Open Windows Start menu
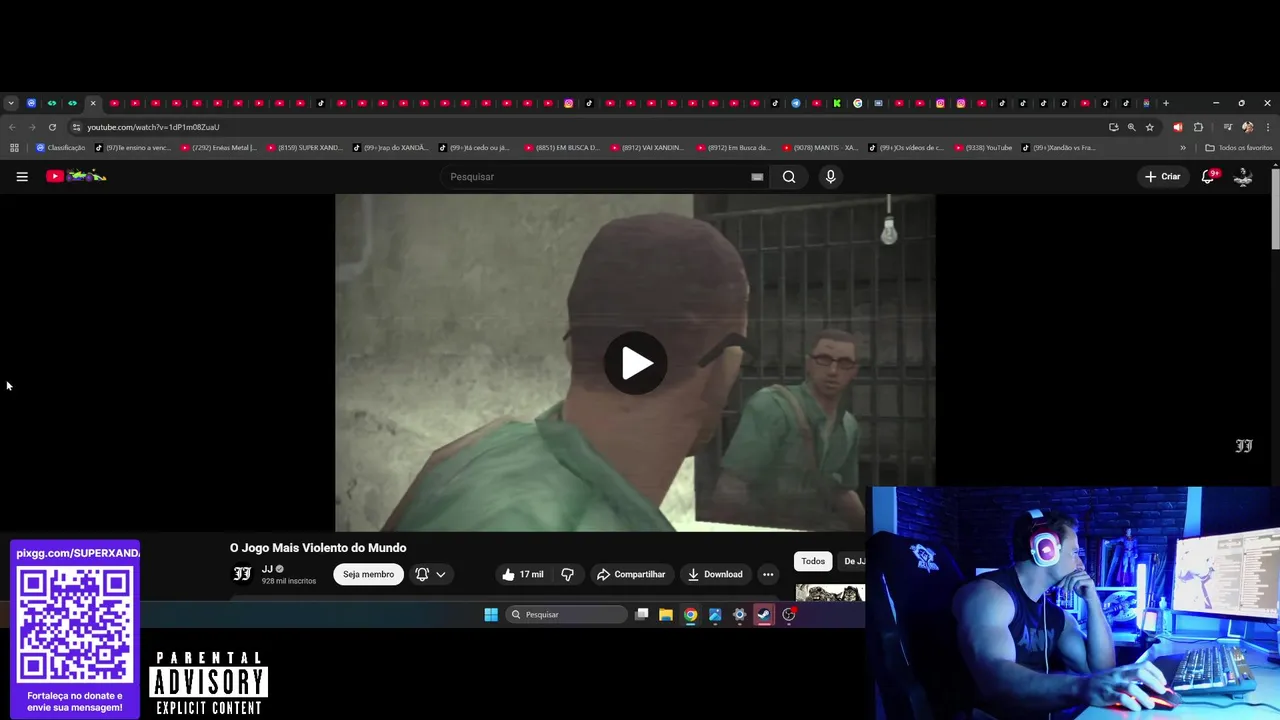This screenshot has width=1280, height=720. click(x=491, y=615)
